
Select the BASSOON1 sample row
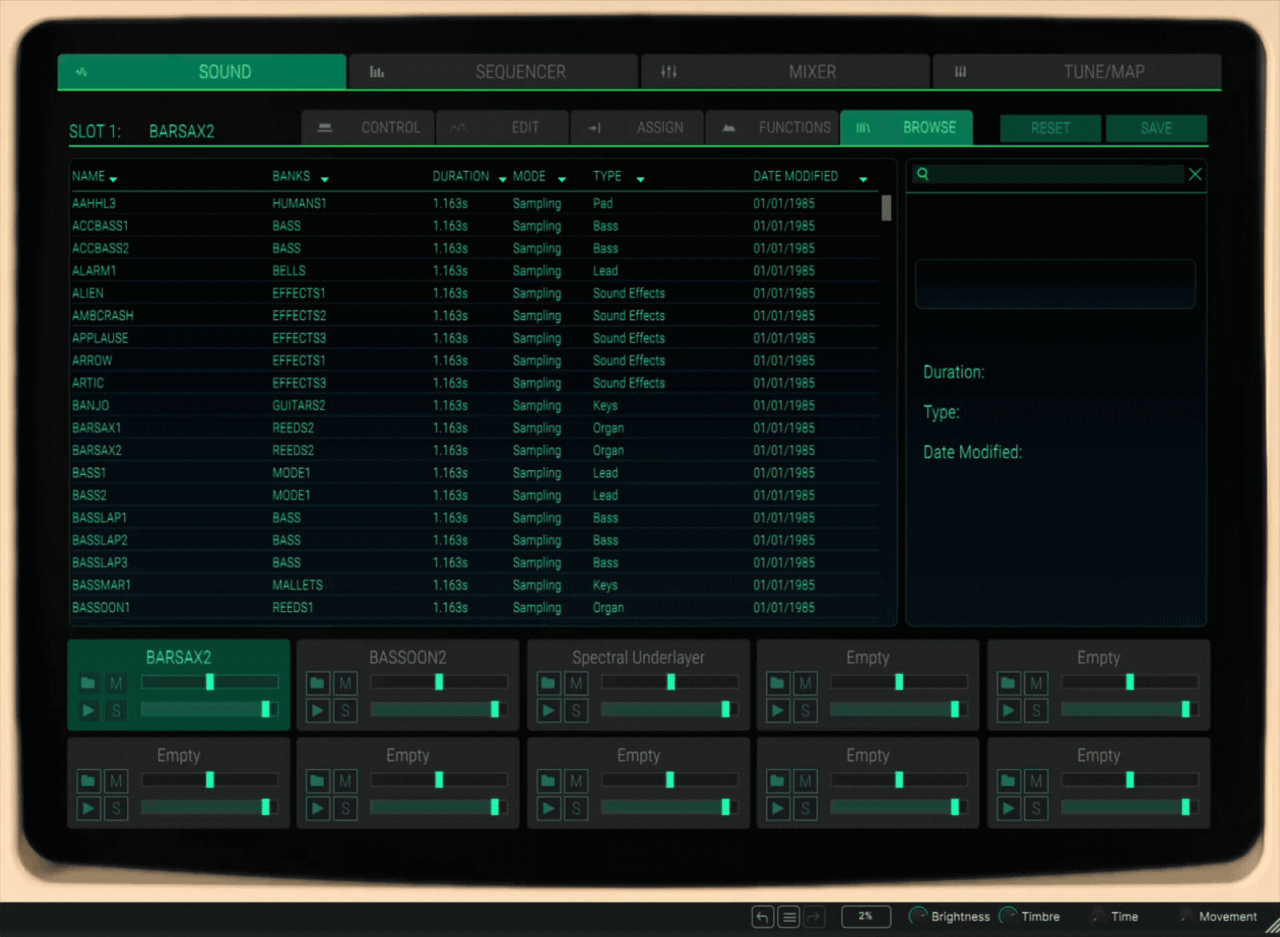475,607
